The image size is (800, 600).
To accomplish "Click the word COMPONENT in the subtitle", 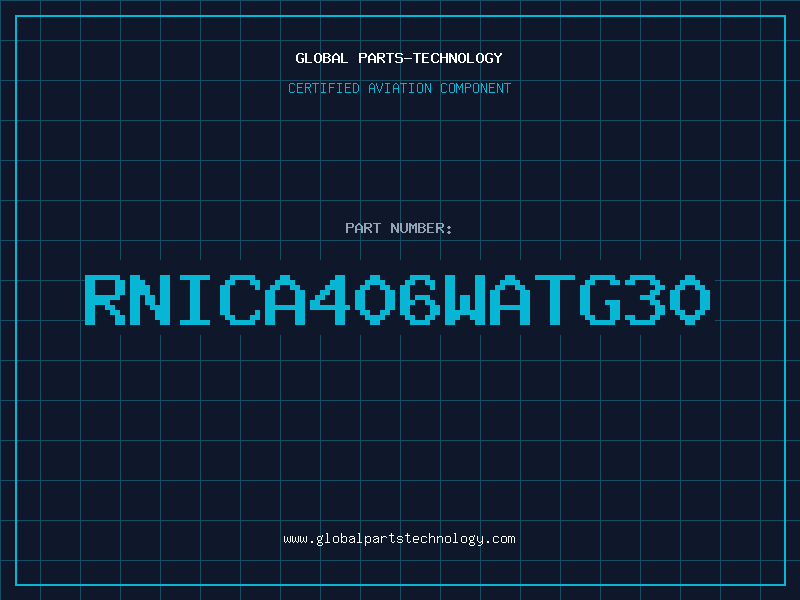I will pos(476,88).
